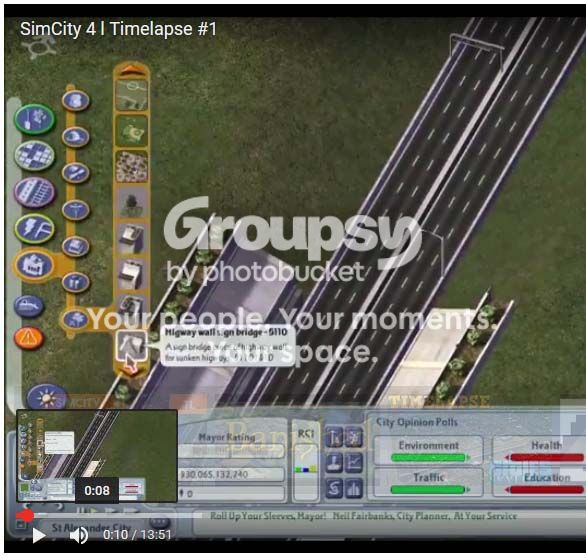Click the 'SimCity 4 l Timelapse #1' video title
This screenshot has width=586, height=560.
pos(118,29)
